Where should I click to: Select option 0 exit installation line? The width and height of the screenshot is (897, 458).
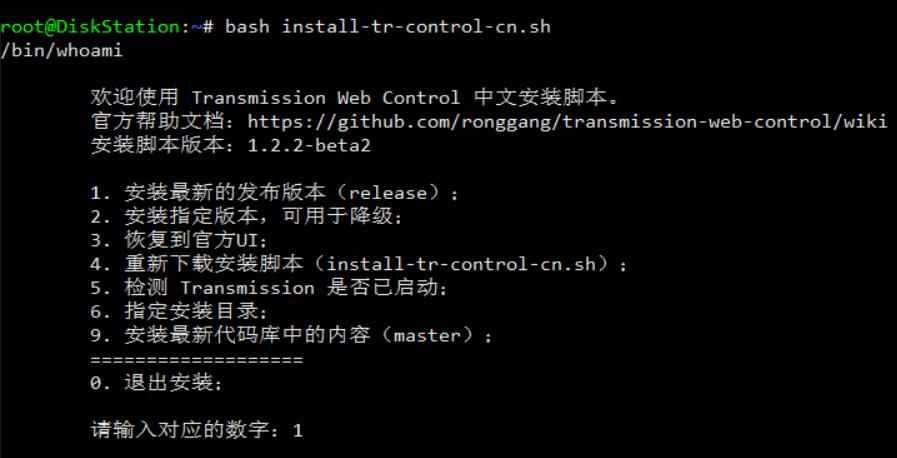click(x=156, y=383)
